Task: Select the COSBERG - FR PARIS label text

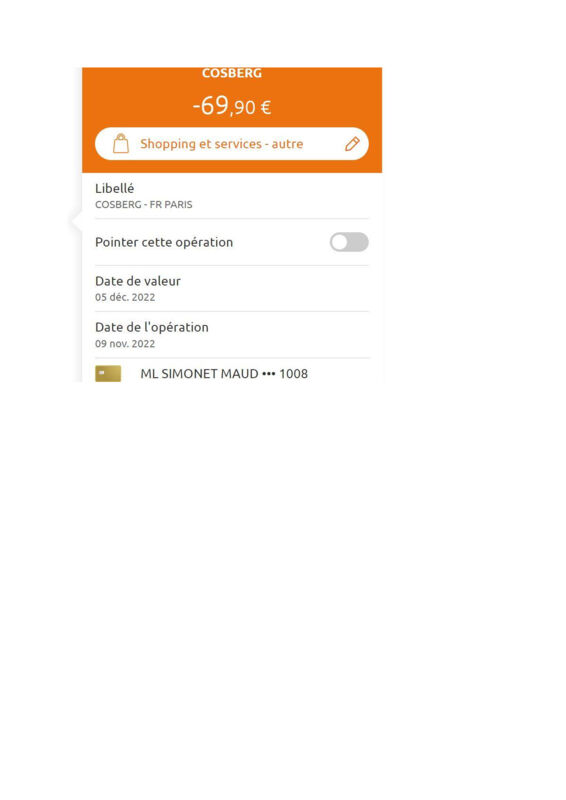Action: point(143,205)
